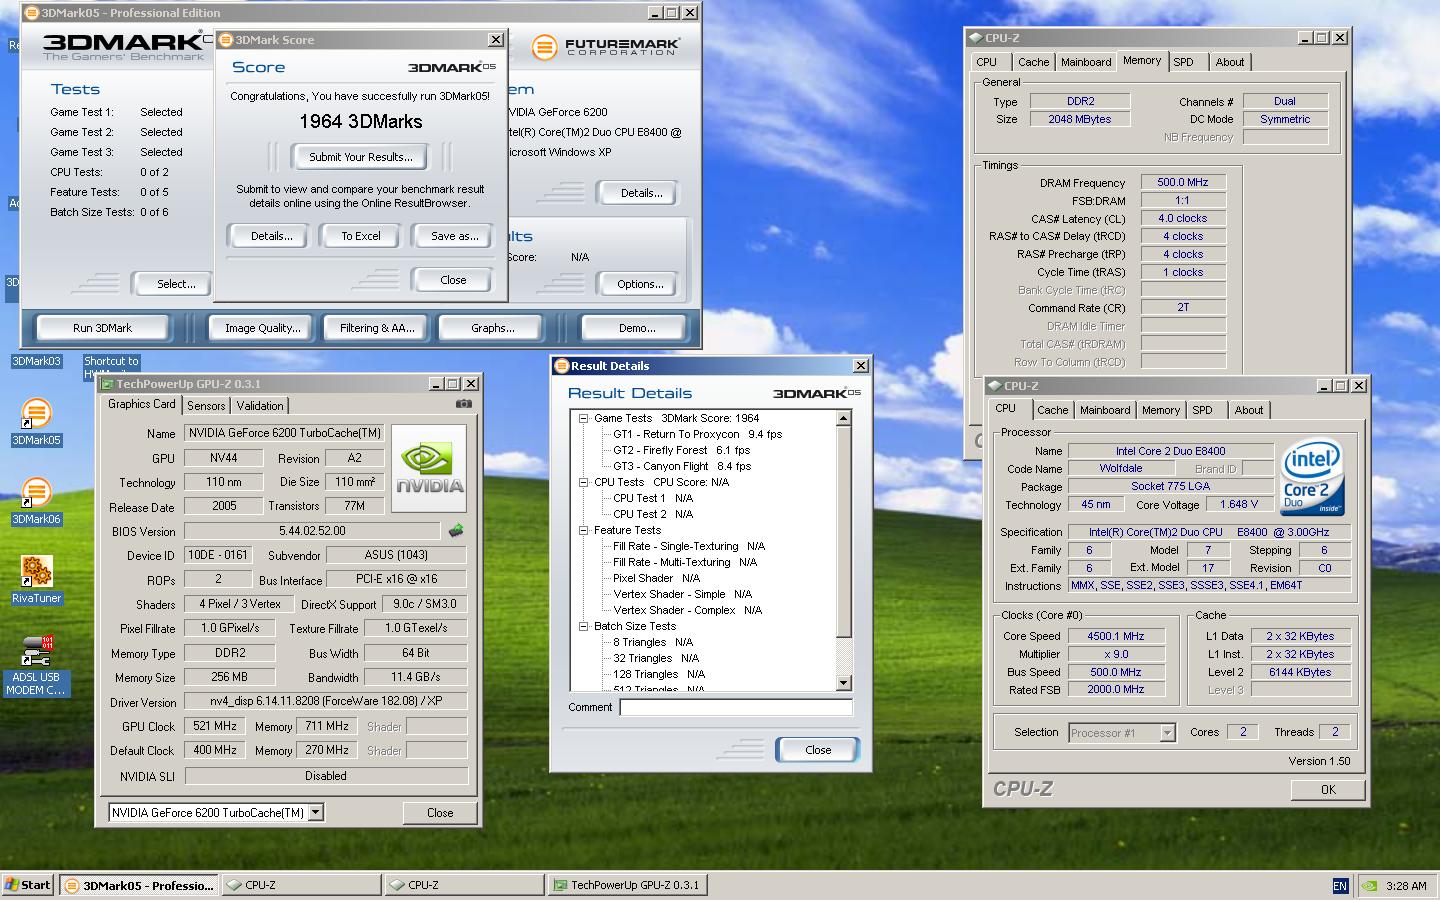Switch to 3DMark05 taskbar button
This screenshot has height=900, width=1440.
138,885
